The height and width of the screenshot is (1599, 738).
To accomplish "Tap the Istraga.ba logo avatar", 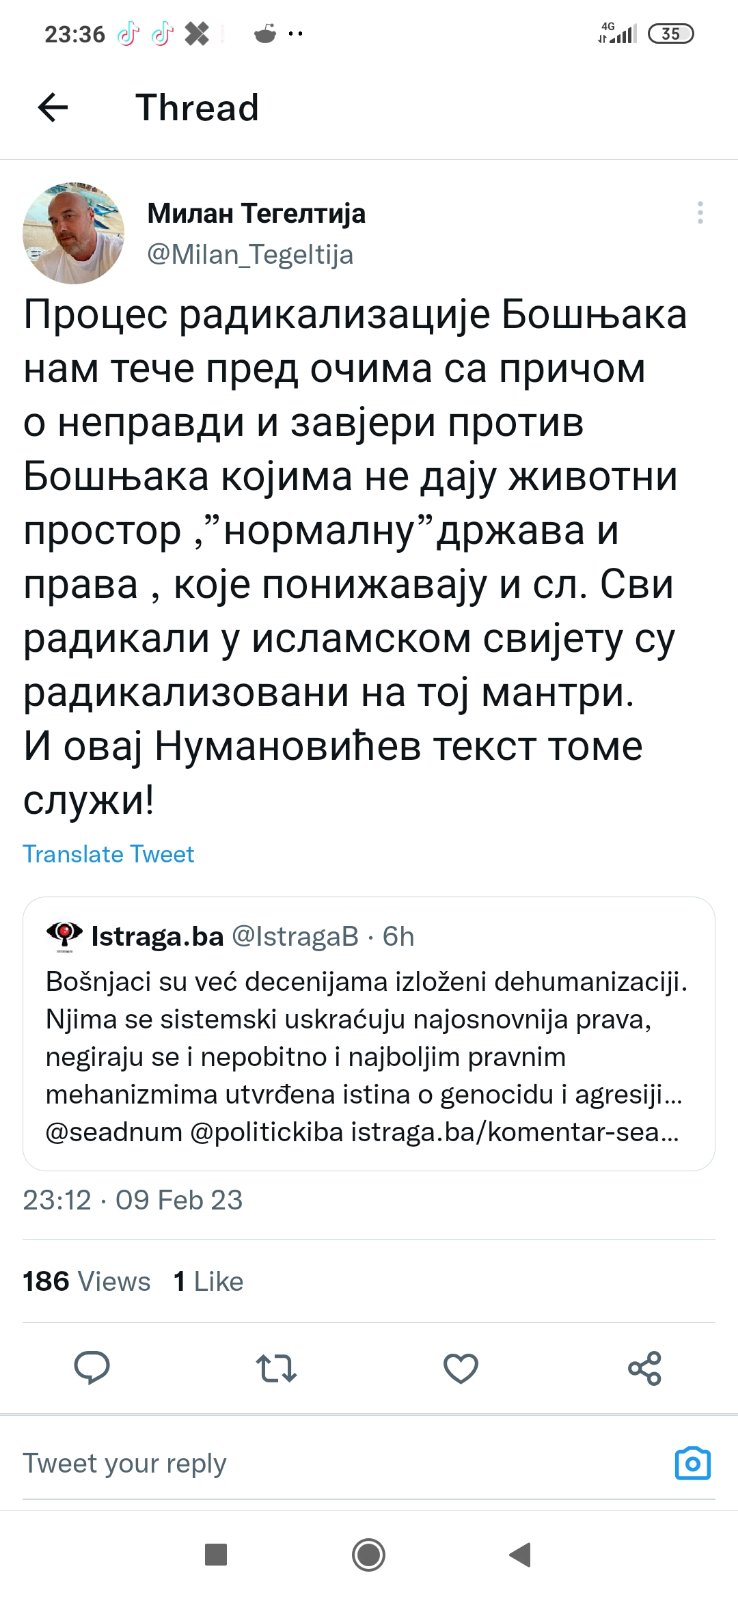I will (x=64, y=936).
